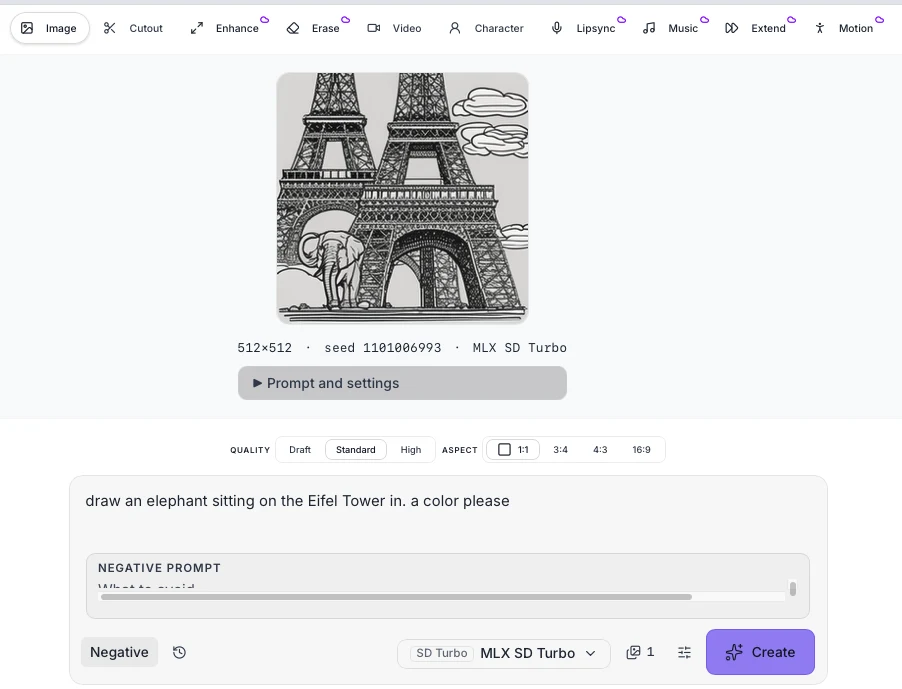Open the Enhance tab

(225, 28)
